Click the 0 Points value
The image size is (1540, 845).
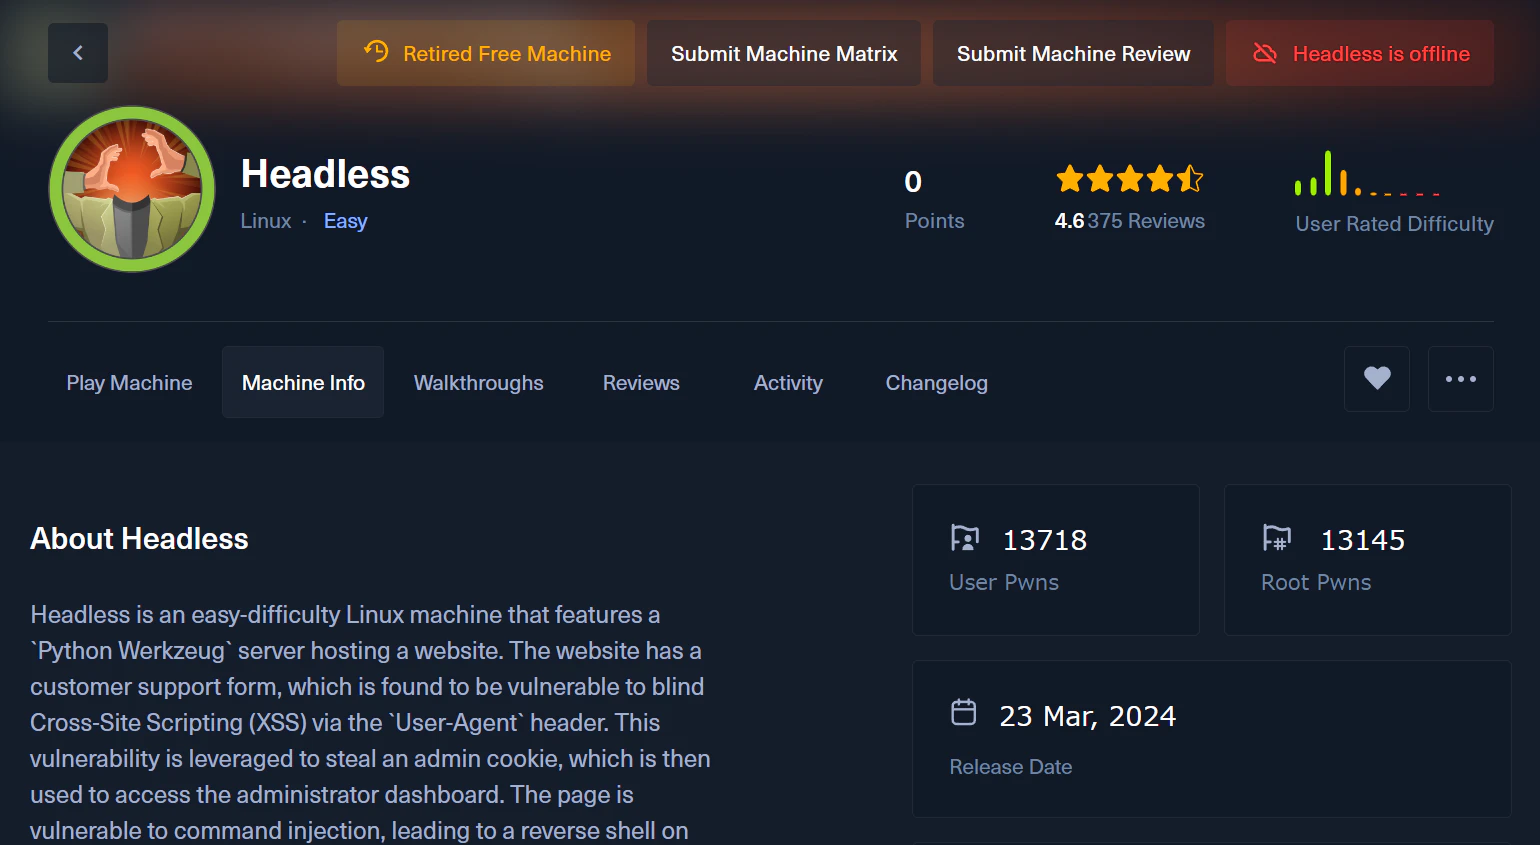pyautogui.click(x=913, y=182)
